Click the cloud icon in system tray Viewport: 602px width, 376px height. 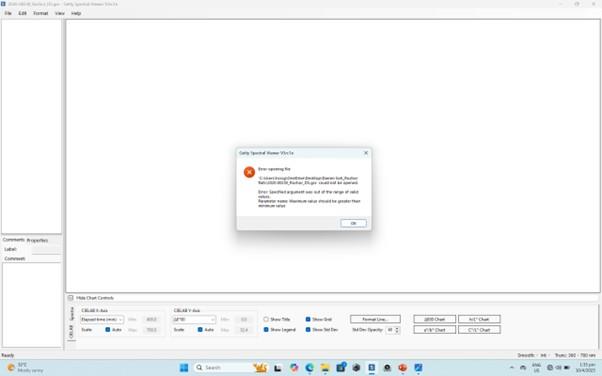pos(523,368)
